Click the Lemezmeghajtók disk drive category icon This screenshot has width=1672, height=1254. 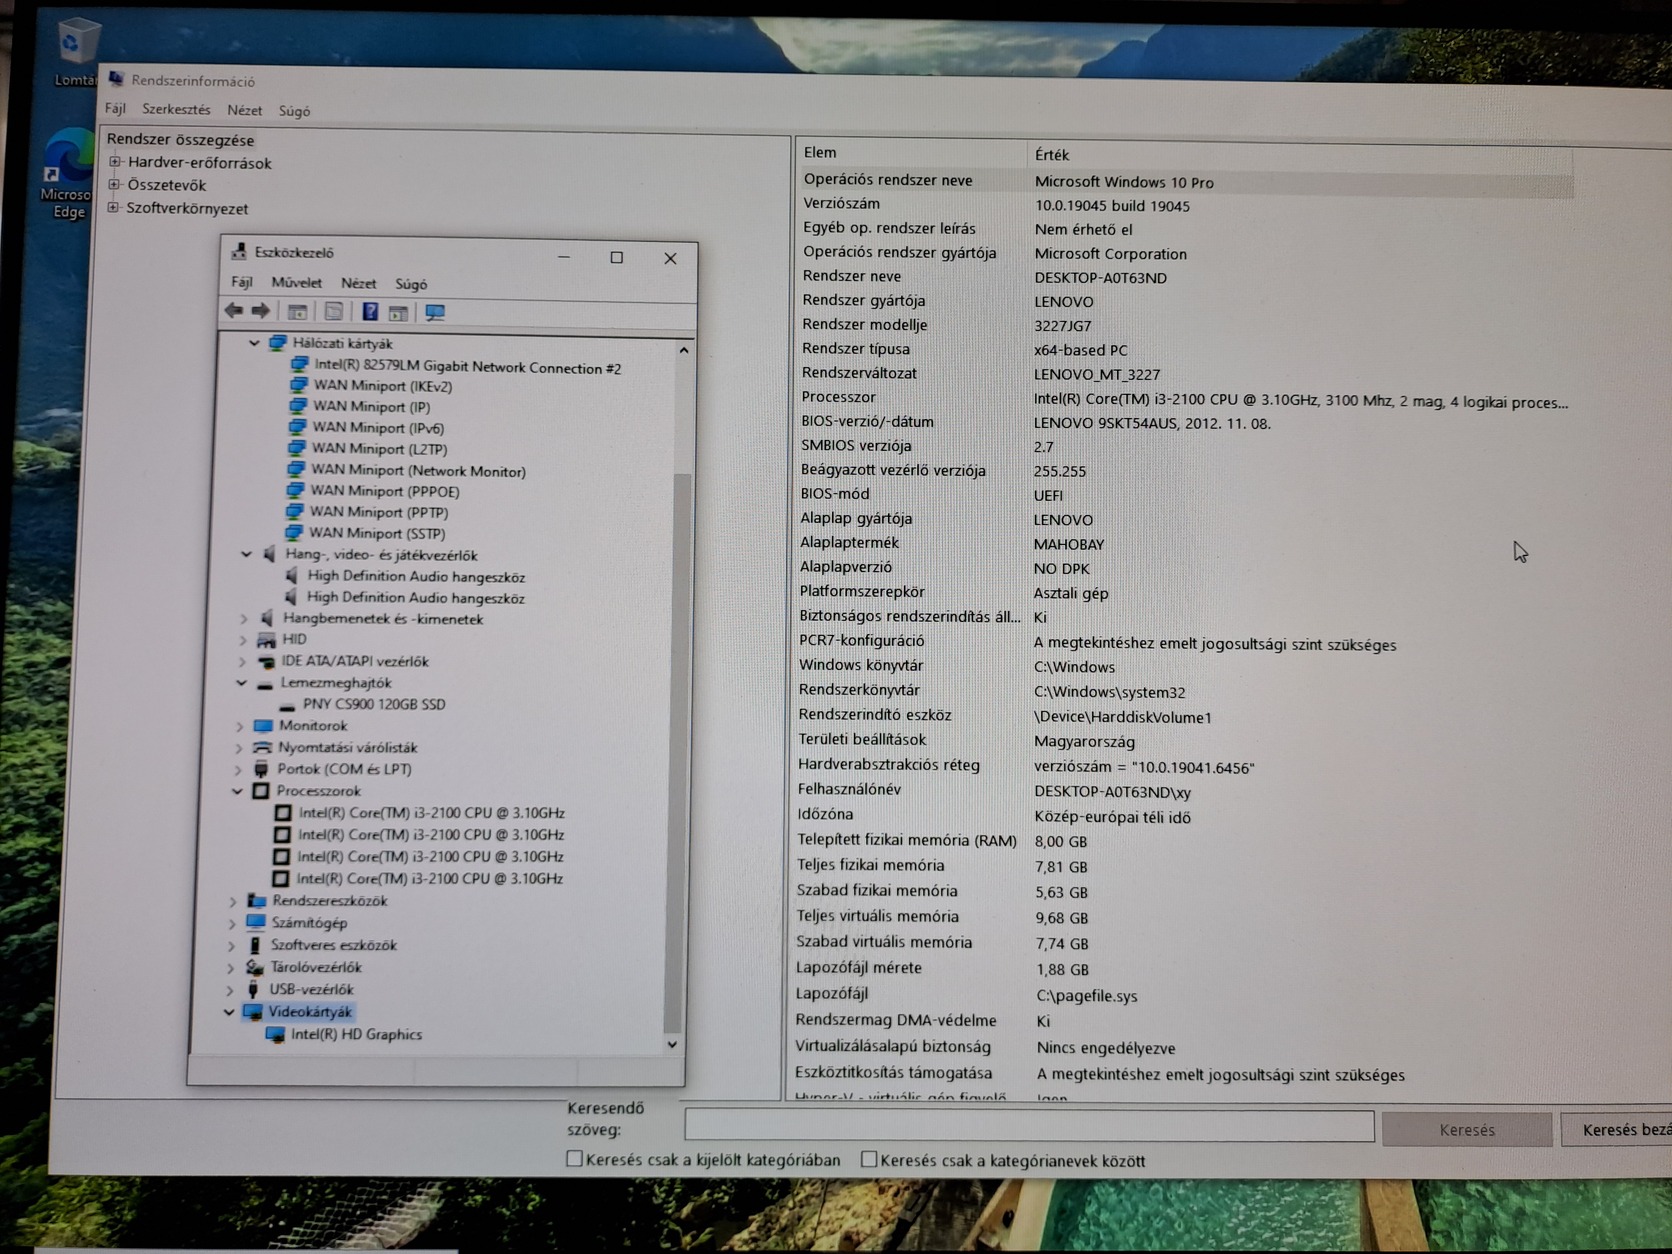click(264, 683)
